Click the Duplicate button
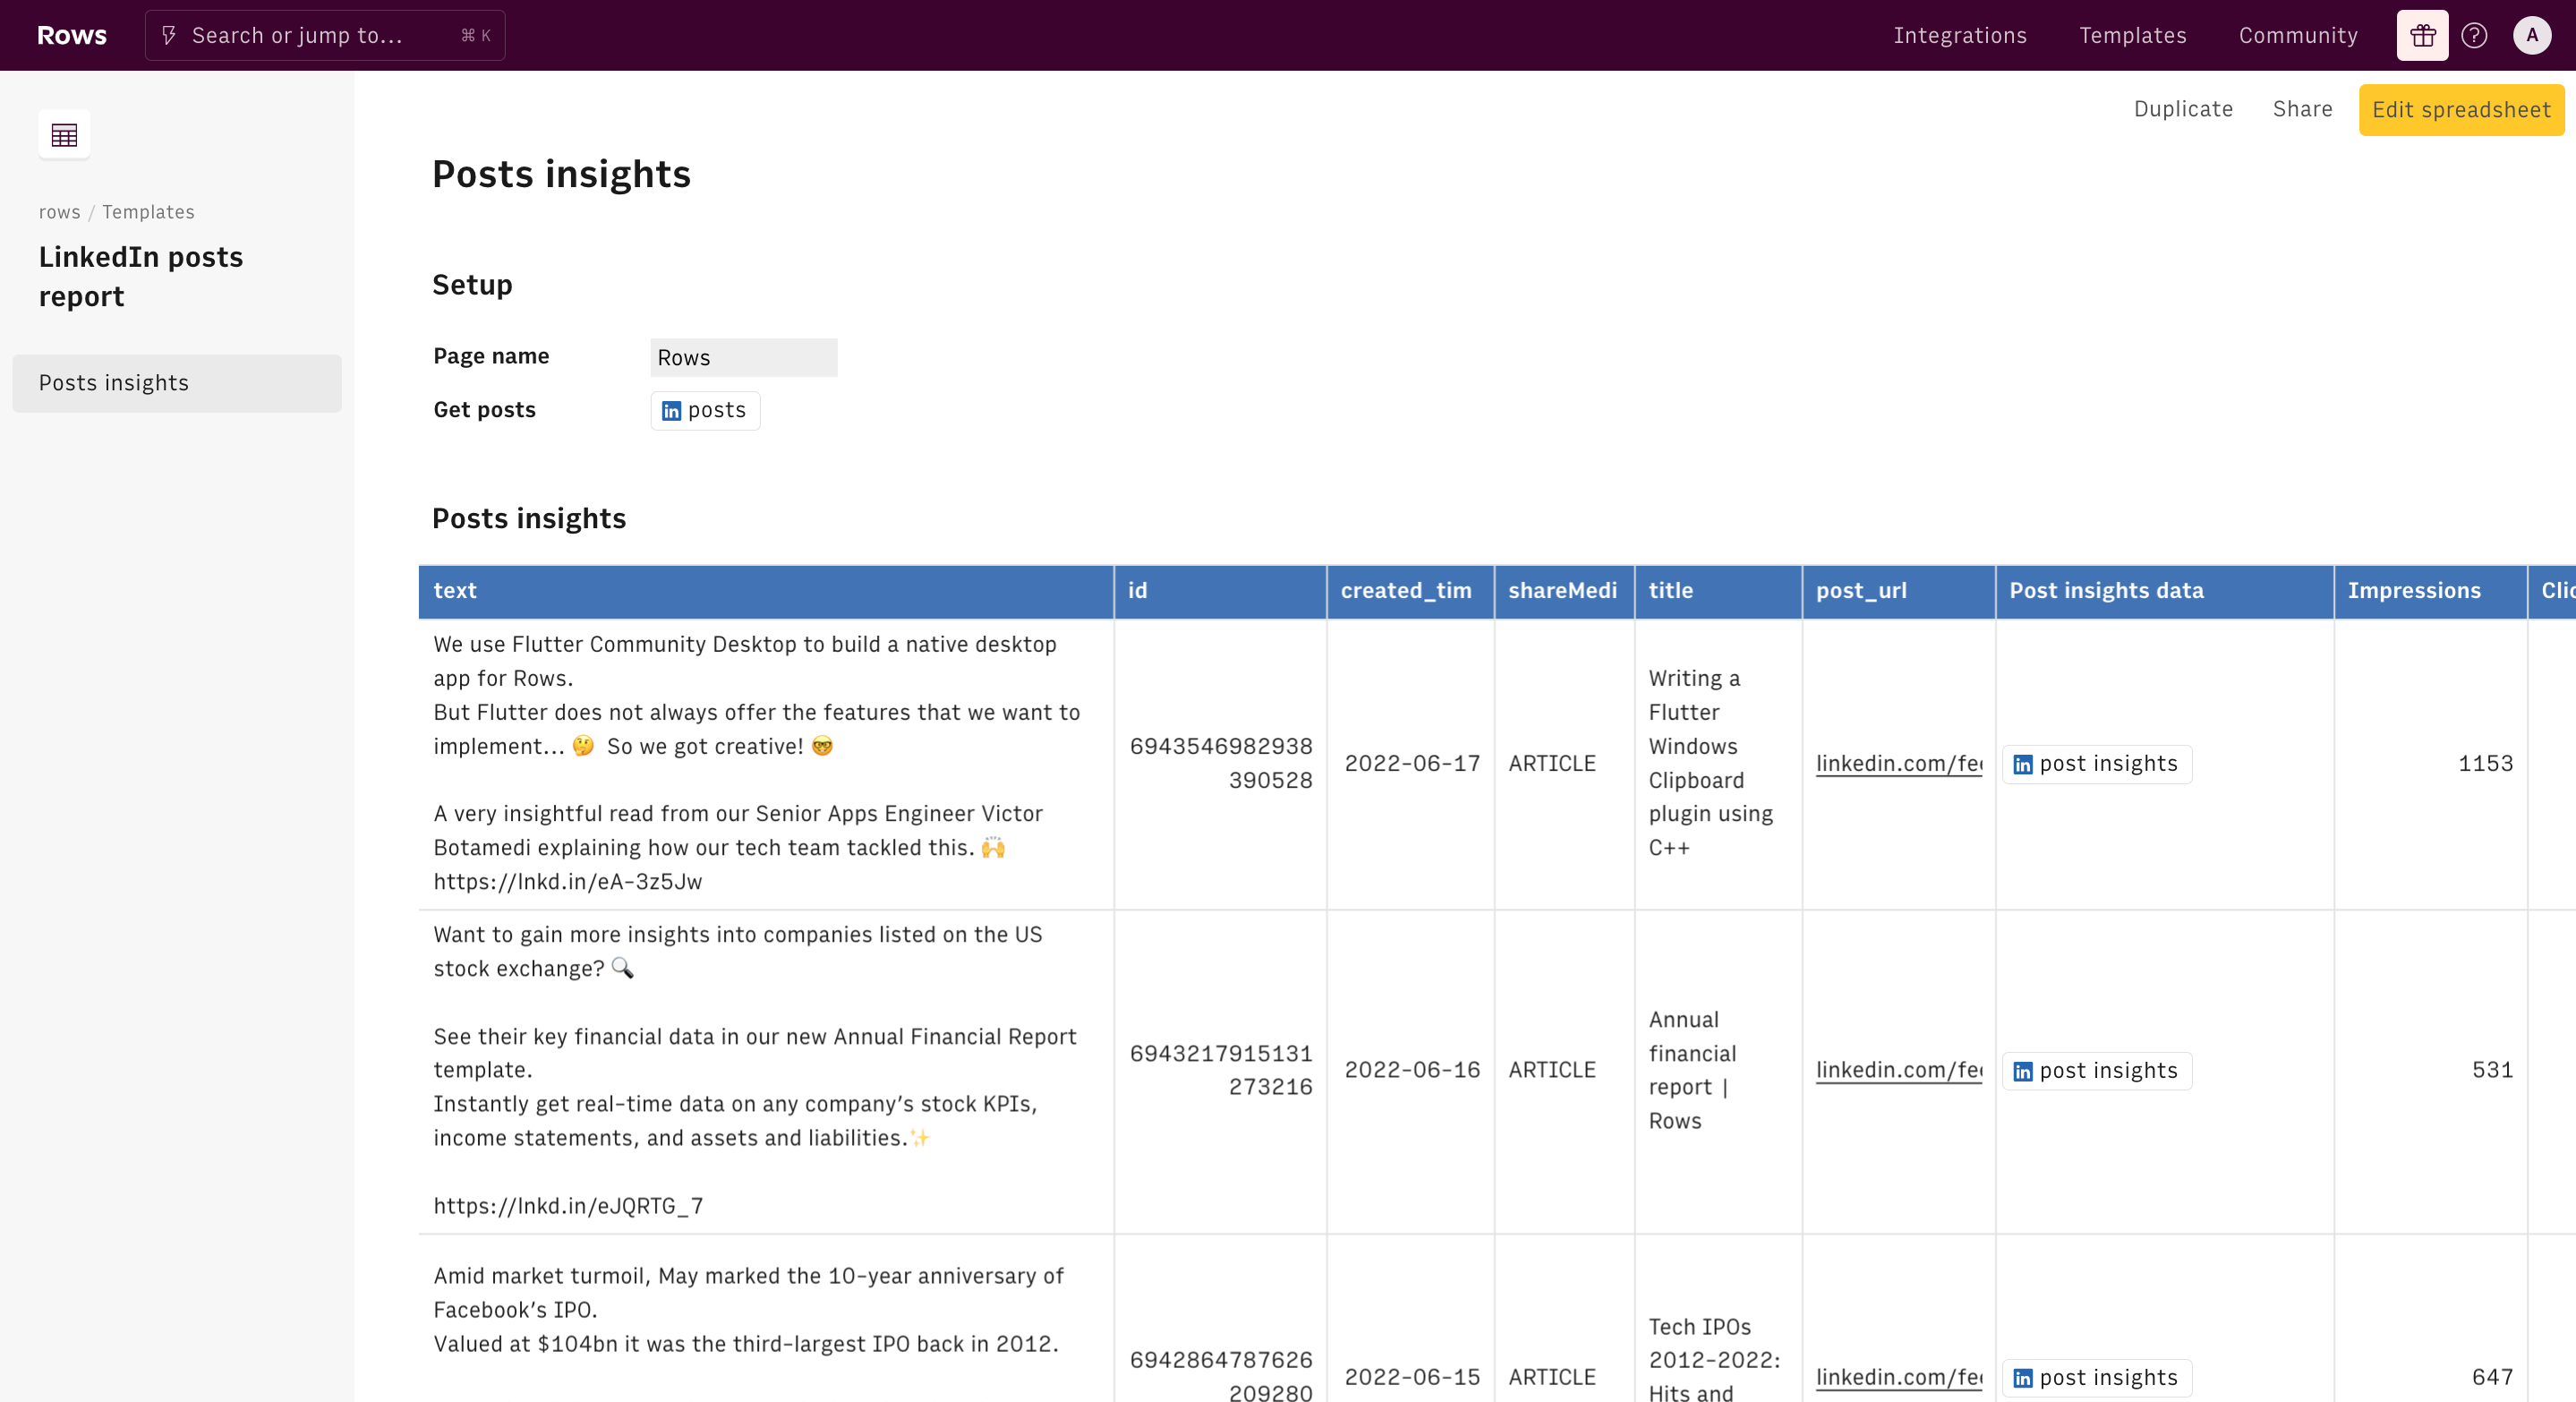This screenshot has height=1402, width=2576. 2183,109
